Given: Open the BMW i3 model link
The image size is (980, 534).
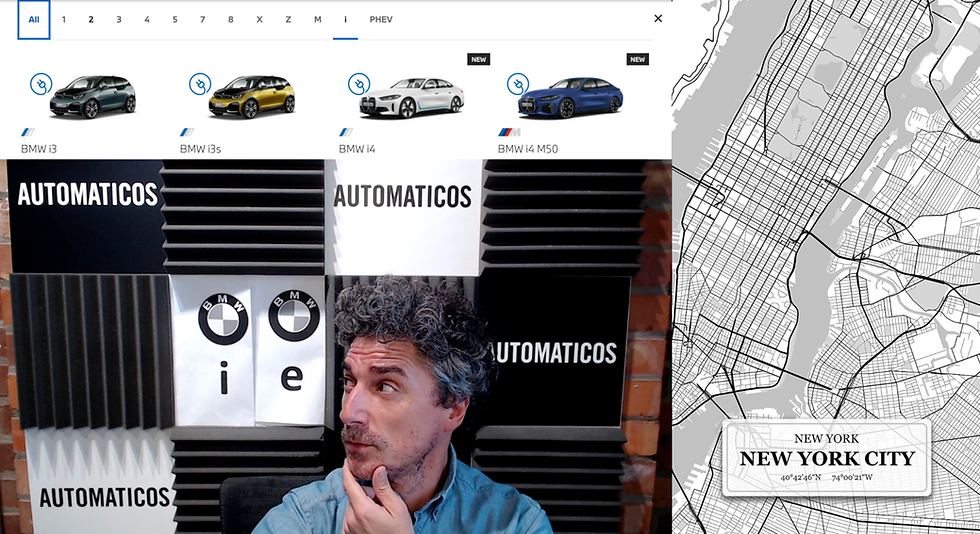Looking at the screenshot, I should [39, 149].
